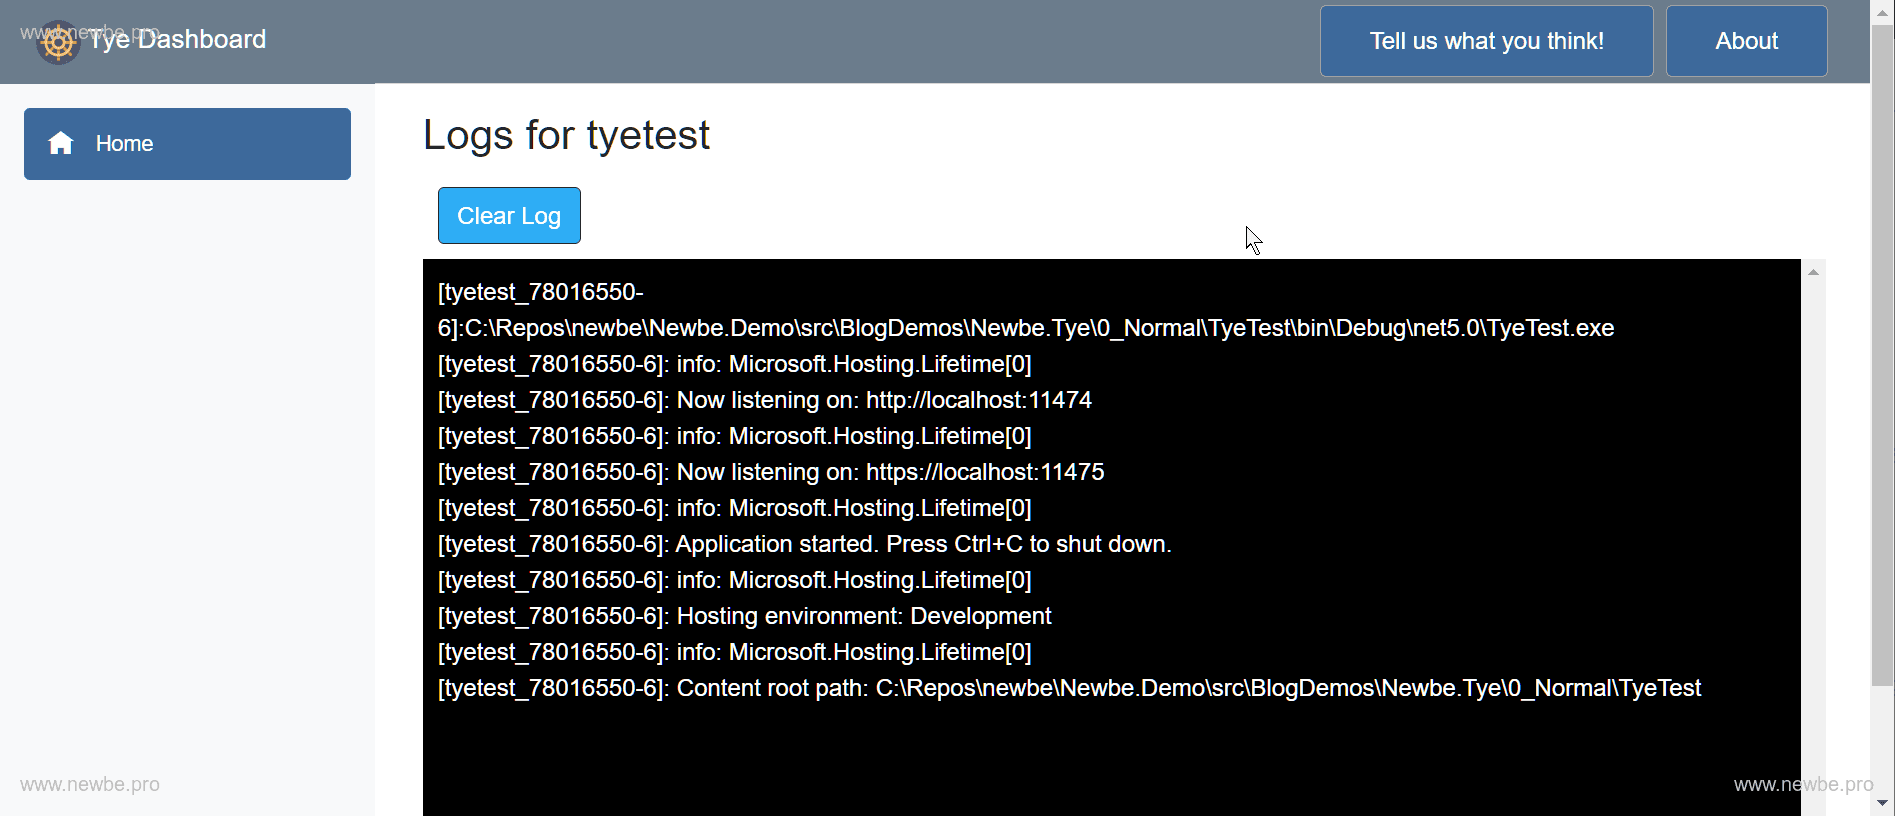Image resolution: width=1895 pixels, height=816 pixels.
Task: Click 'Tell us what you think!' button
Action: (1486, 41)
